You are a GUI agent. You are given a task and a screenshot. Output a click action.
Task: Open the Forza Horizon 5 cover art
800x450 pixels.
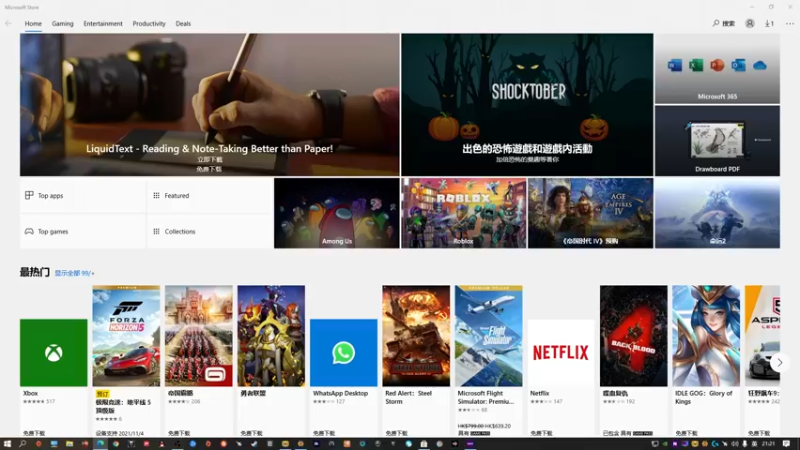pyautogui.click(x=126, y=336)
